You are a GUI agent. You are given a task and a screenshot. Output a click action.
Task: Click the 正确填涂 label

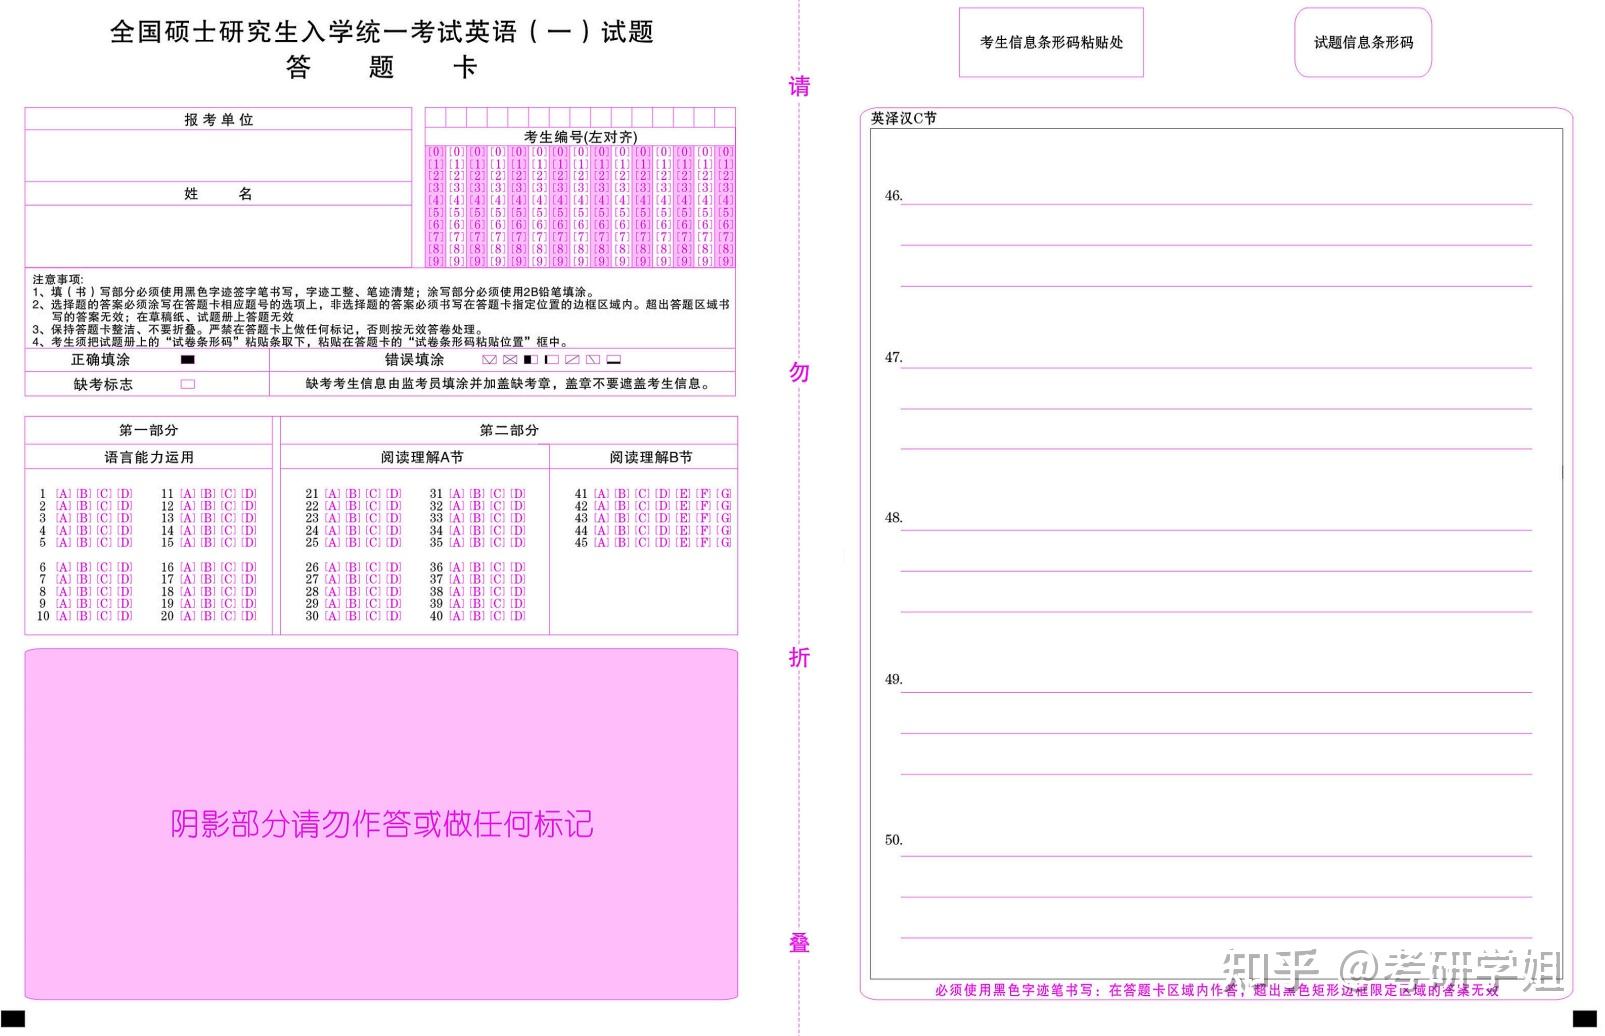pyautogui.click(x=100, y=360)
